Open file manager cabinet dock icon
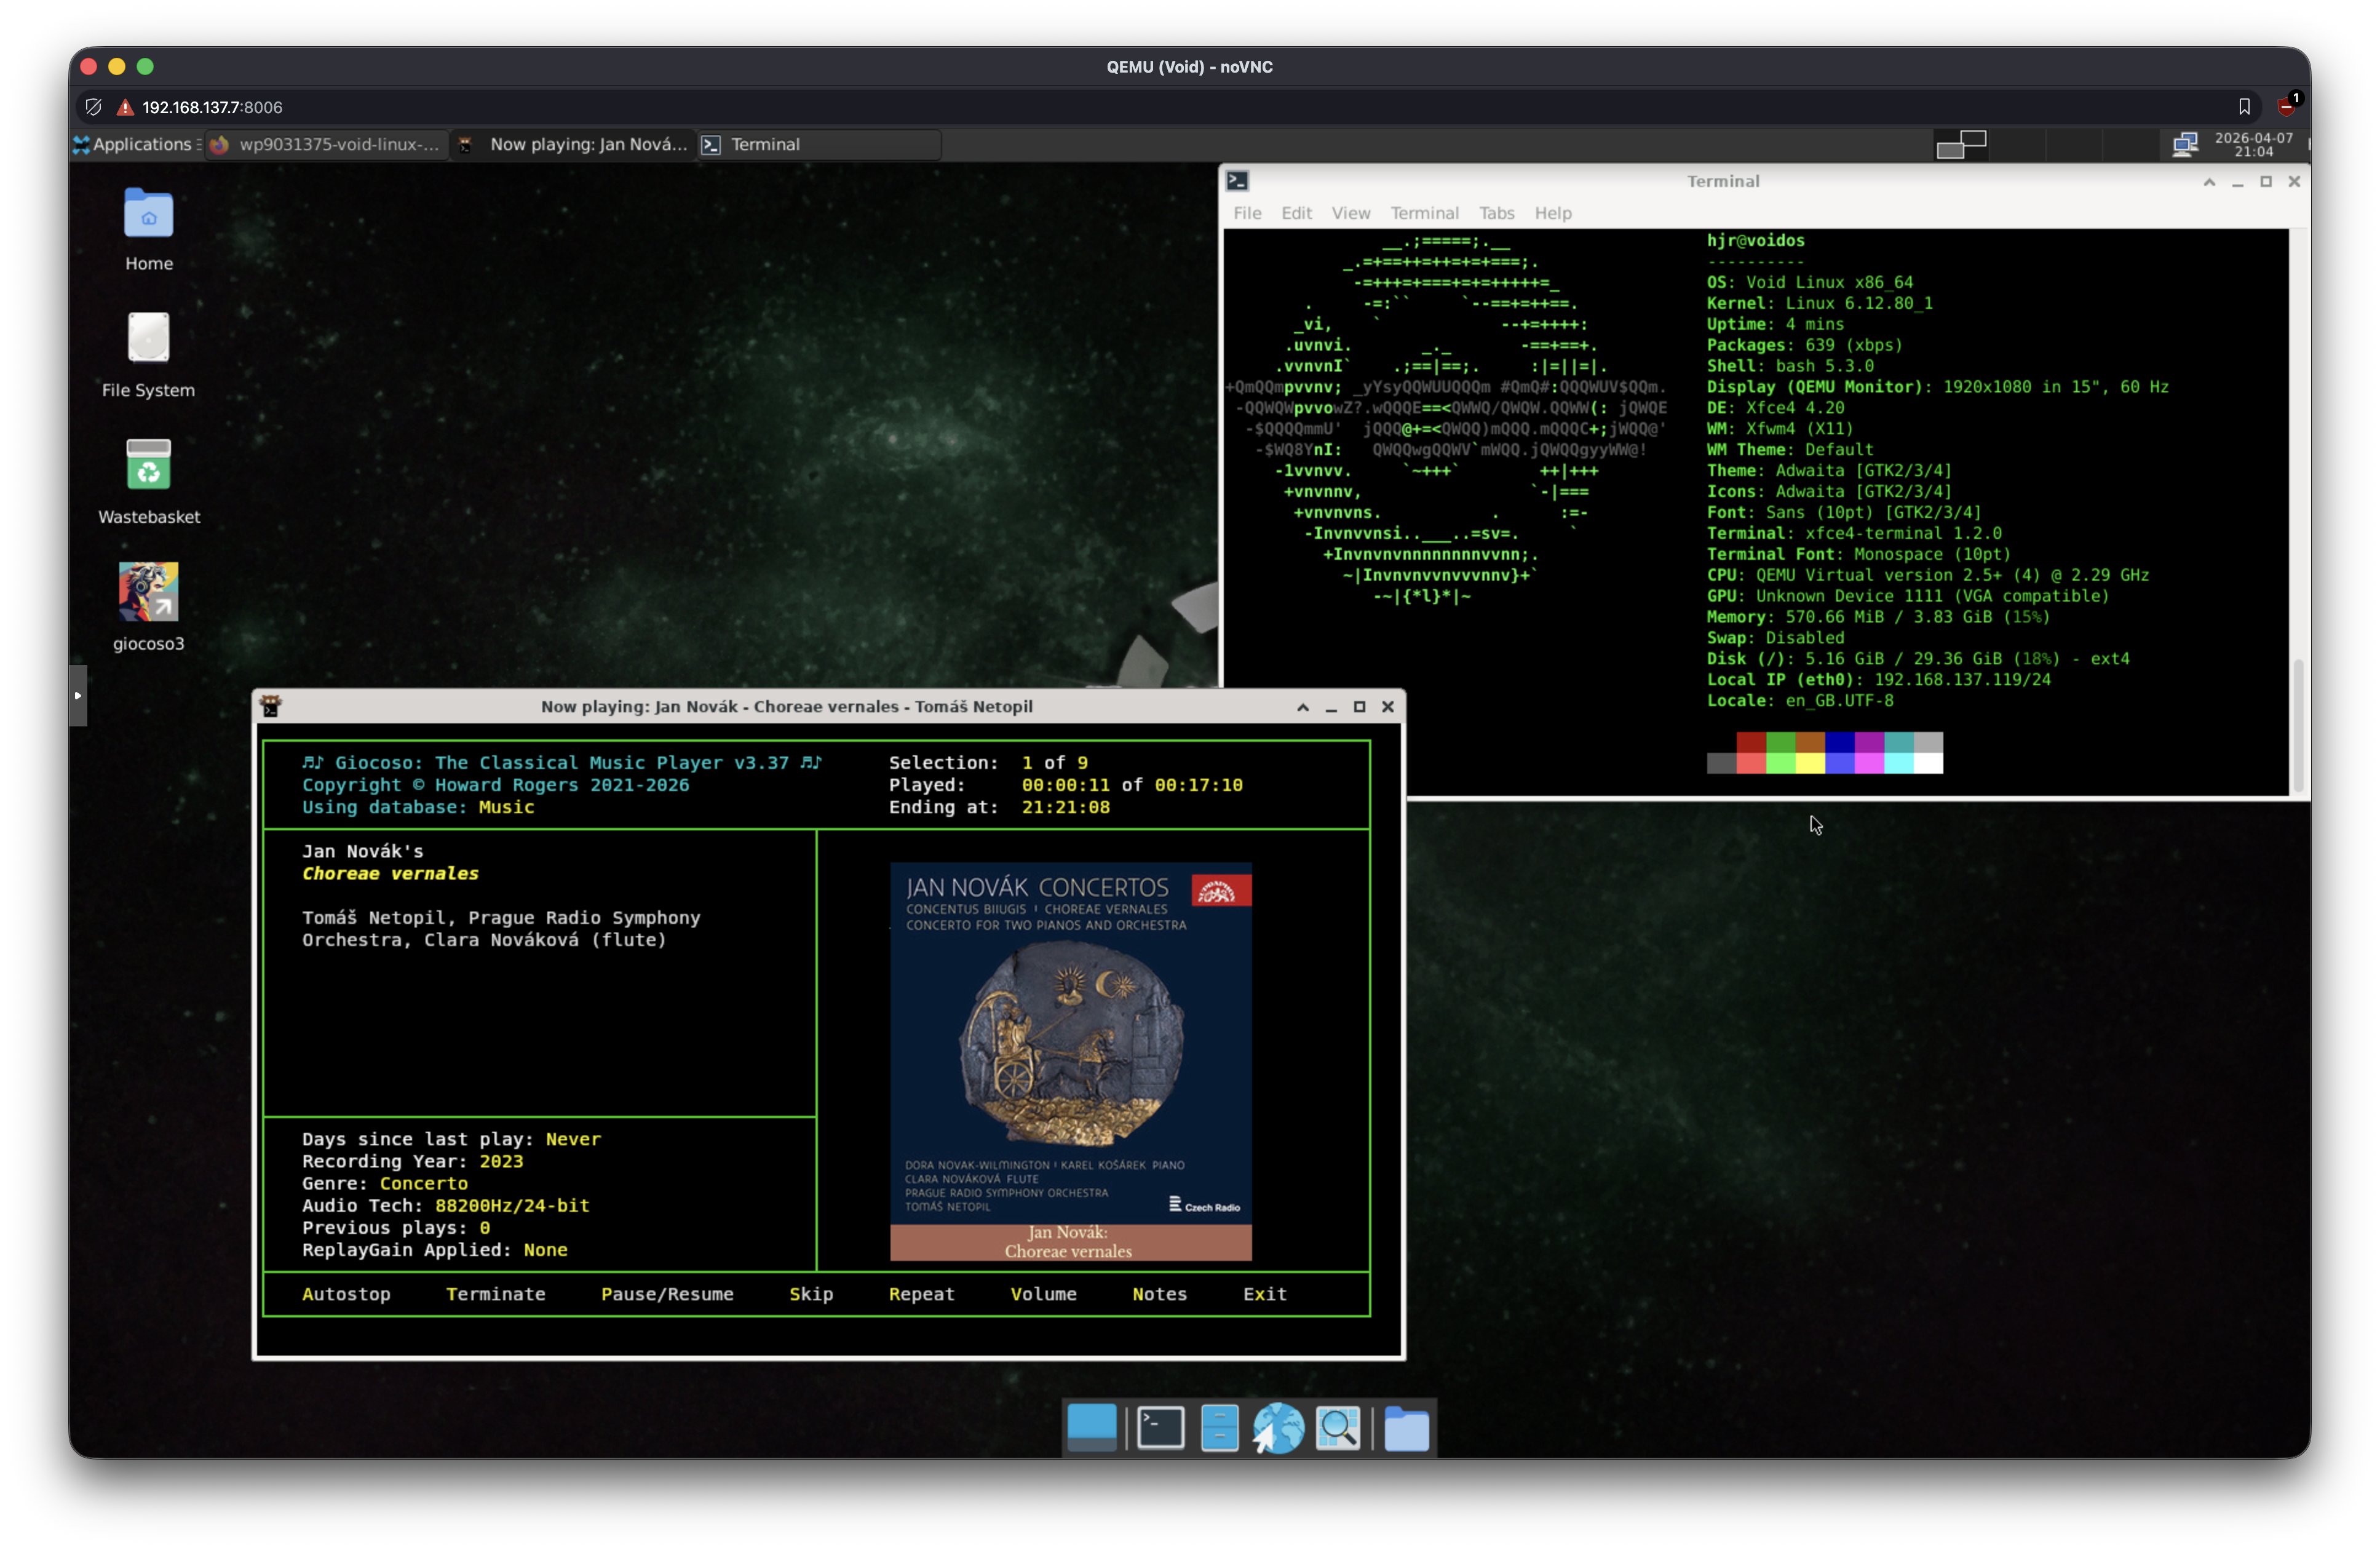Viewport: 2380px width, 1550px height. [1219, 1427]
